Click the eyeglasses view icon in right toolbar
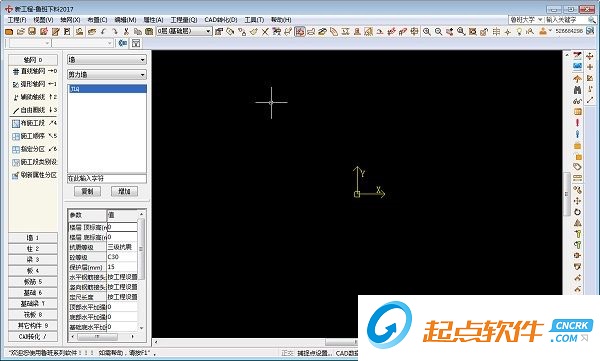 577,101
